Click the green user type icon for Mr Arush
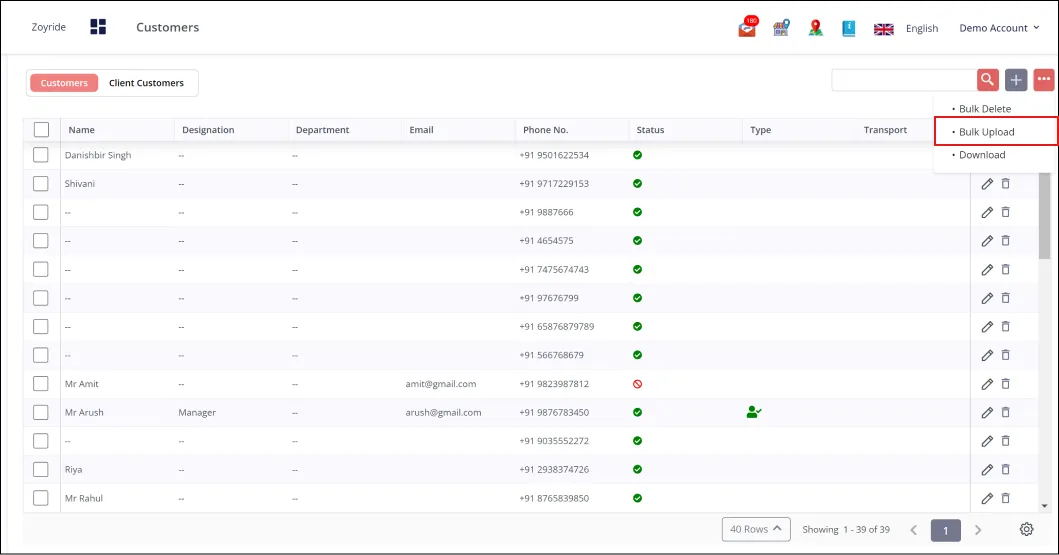The width and height of the screenshot is (1059, 555). pos(754,411)
